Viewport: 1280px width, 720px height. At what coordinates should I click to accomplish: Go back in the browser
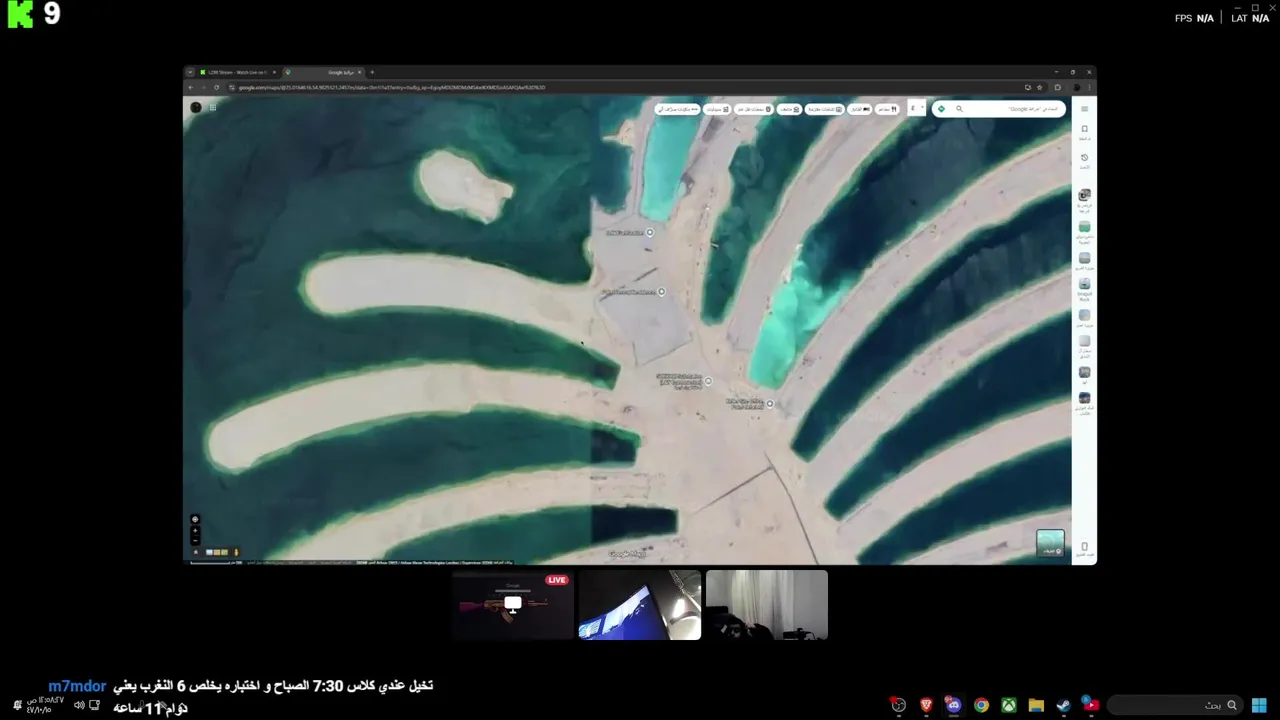tap(191, 87)
